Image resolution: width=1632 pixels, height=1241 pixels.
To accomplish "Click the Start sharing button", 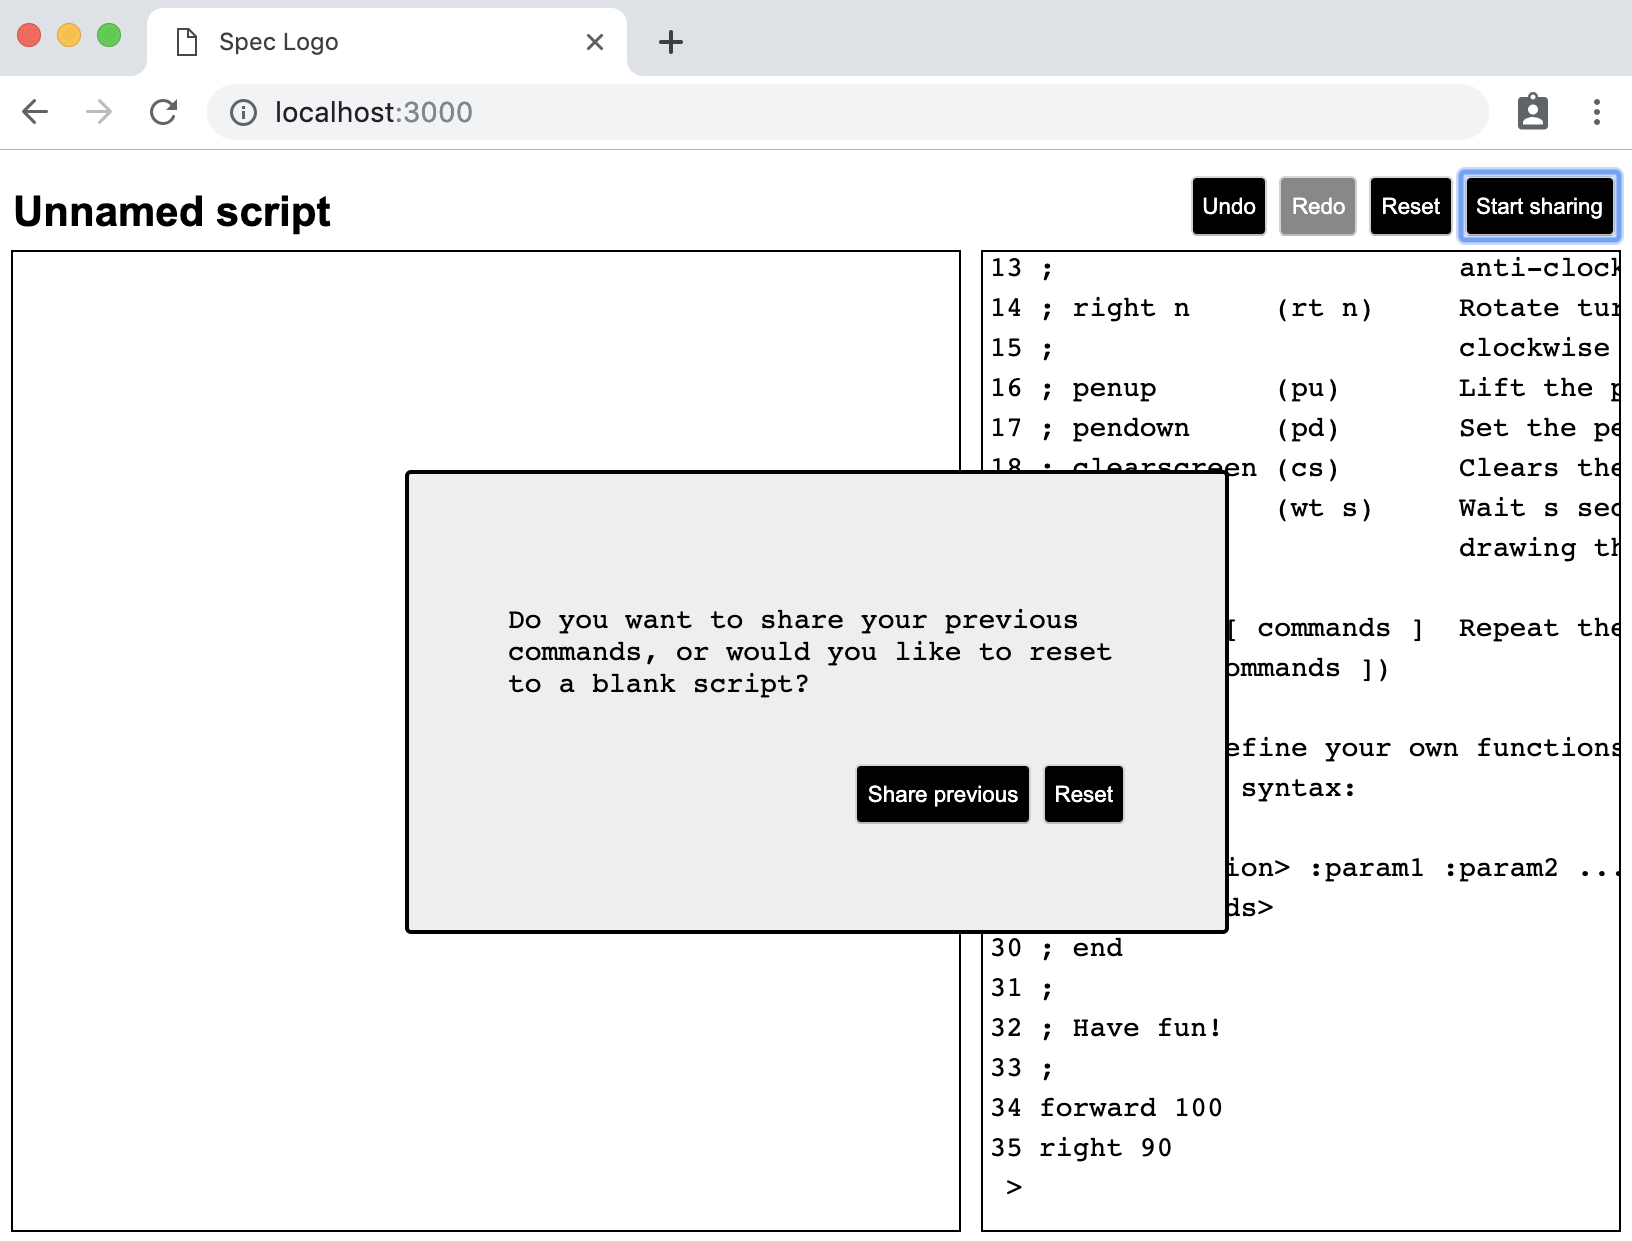I will point(1538,207).
